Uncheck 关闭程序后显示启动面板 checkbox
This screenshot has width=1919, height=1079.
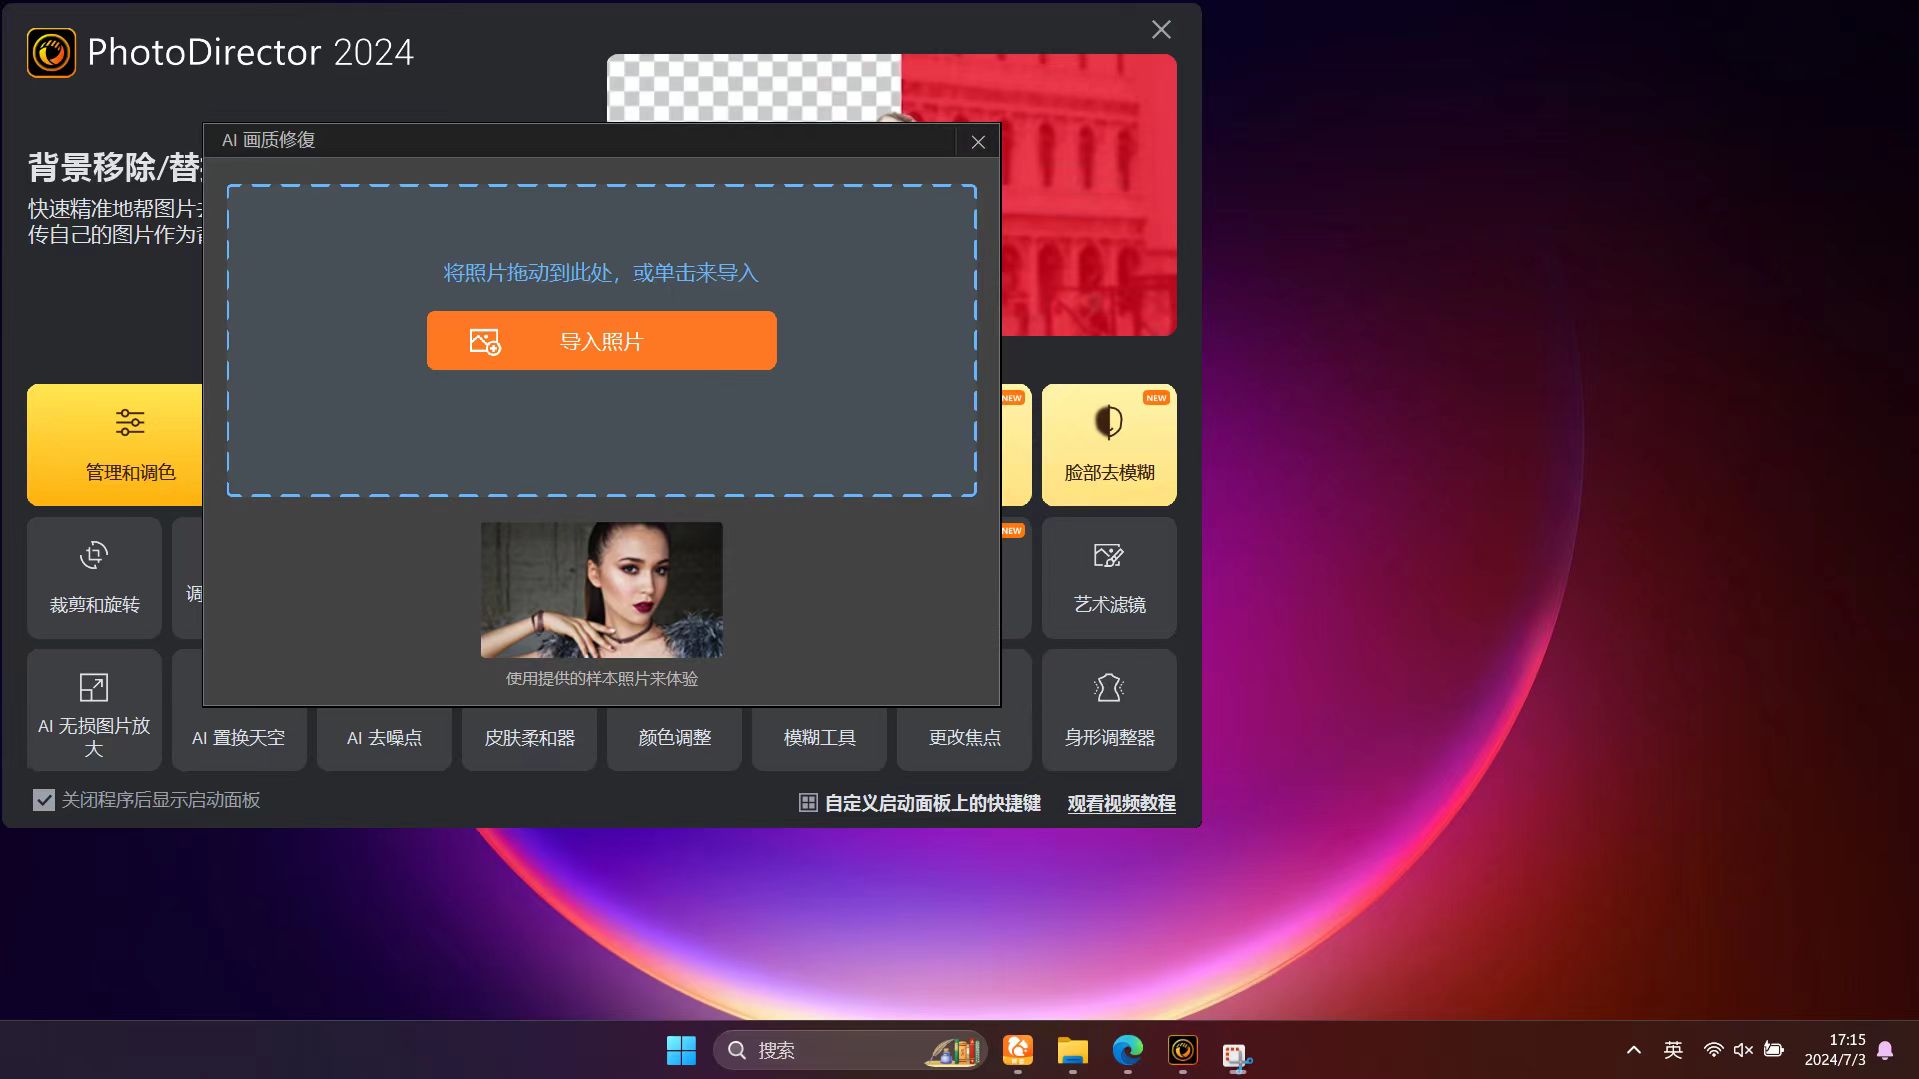(x=44, y=800)
